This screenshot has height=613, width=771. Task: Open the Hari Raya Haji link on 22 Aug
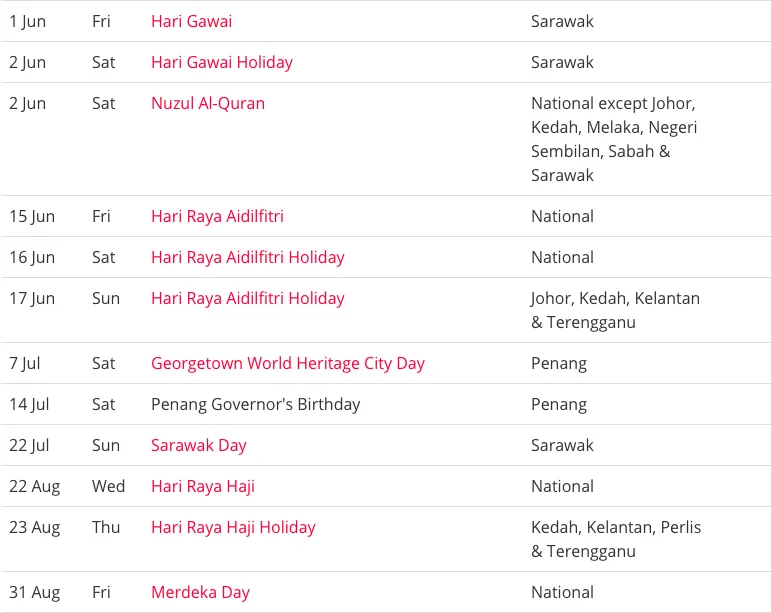pyautogui.click(x=203, y=486)
